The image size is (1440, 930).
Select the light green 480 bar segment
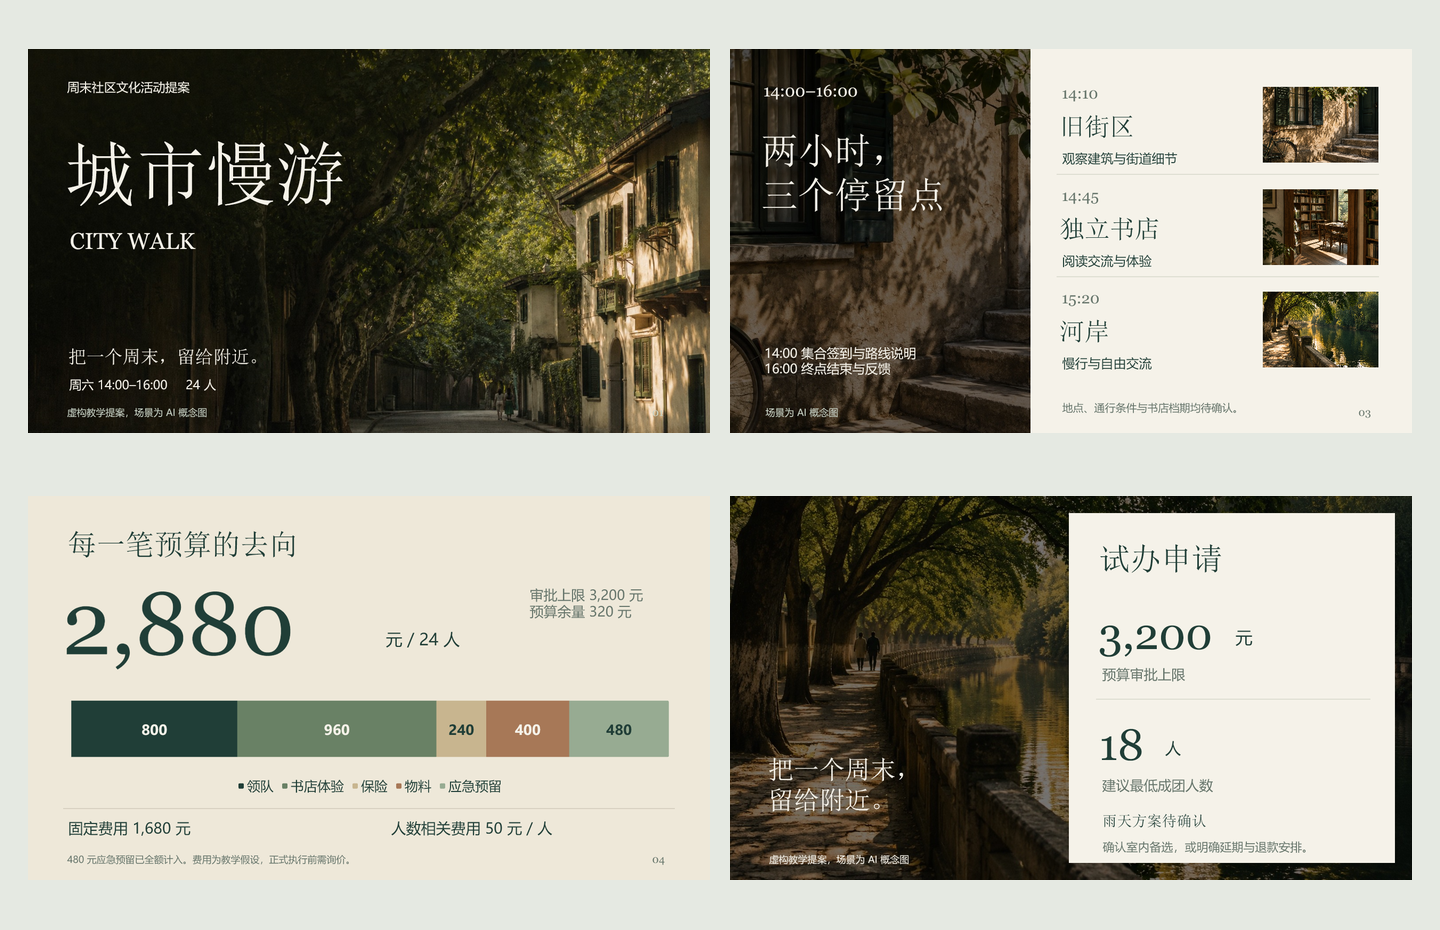619,729
